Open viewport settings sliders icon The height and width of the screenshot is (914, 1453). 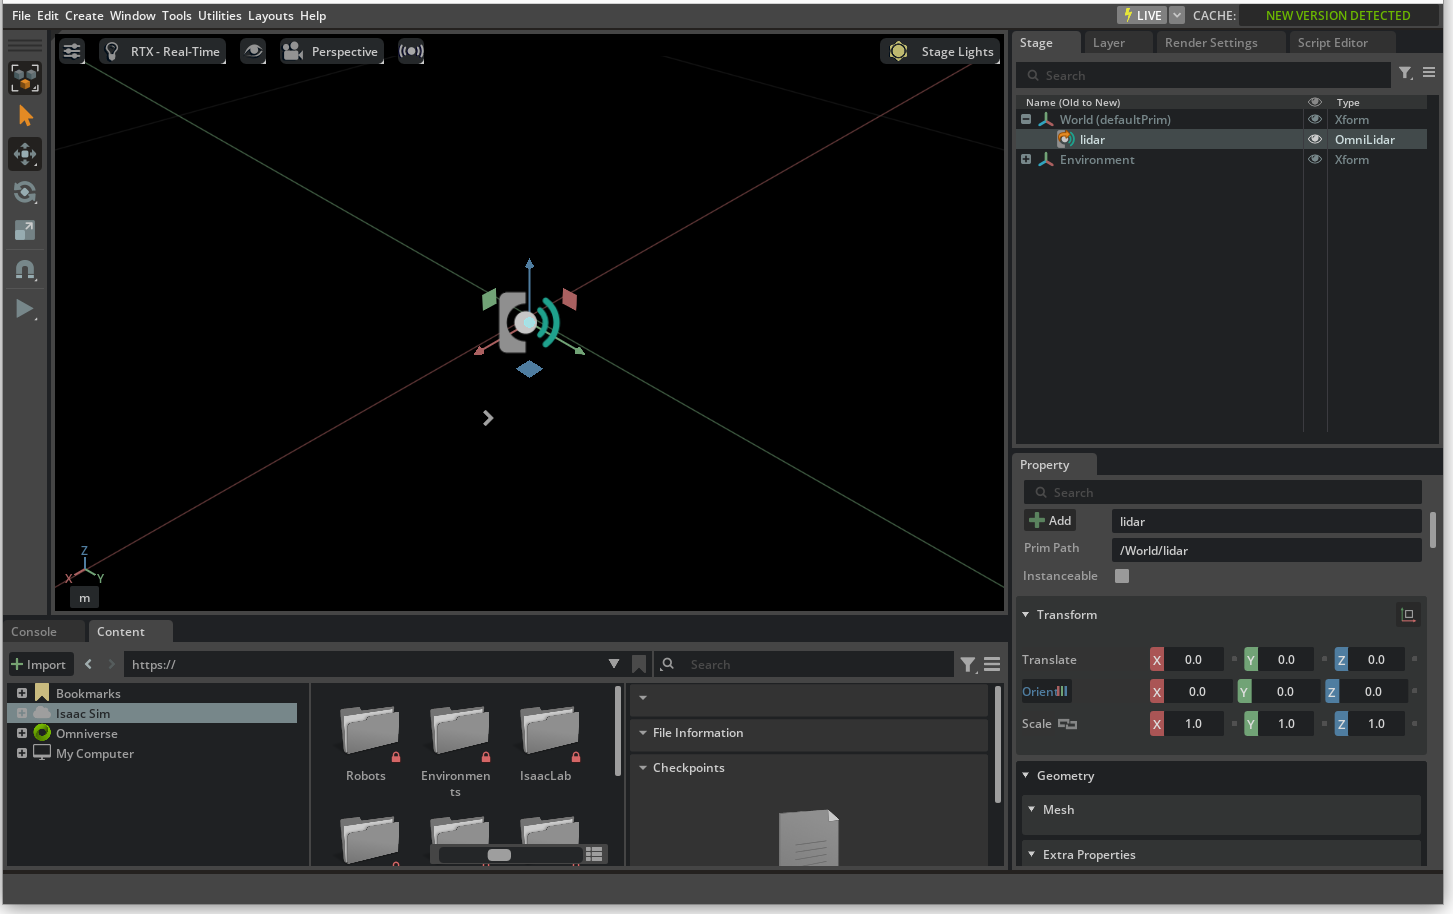coord(72,51)
